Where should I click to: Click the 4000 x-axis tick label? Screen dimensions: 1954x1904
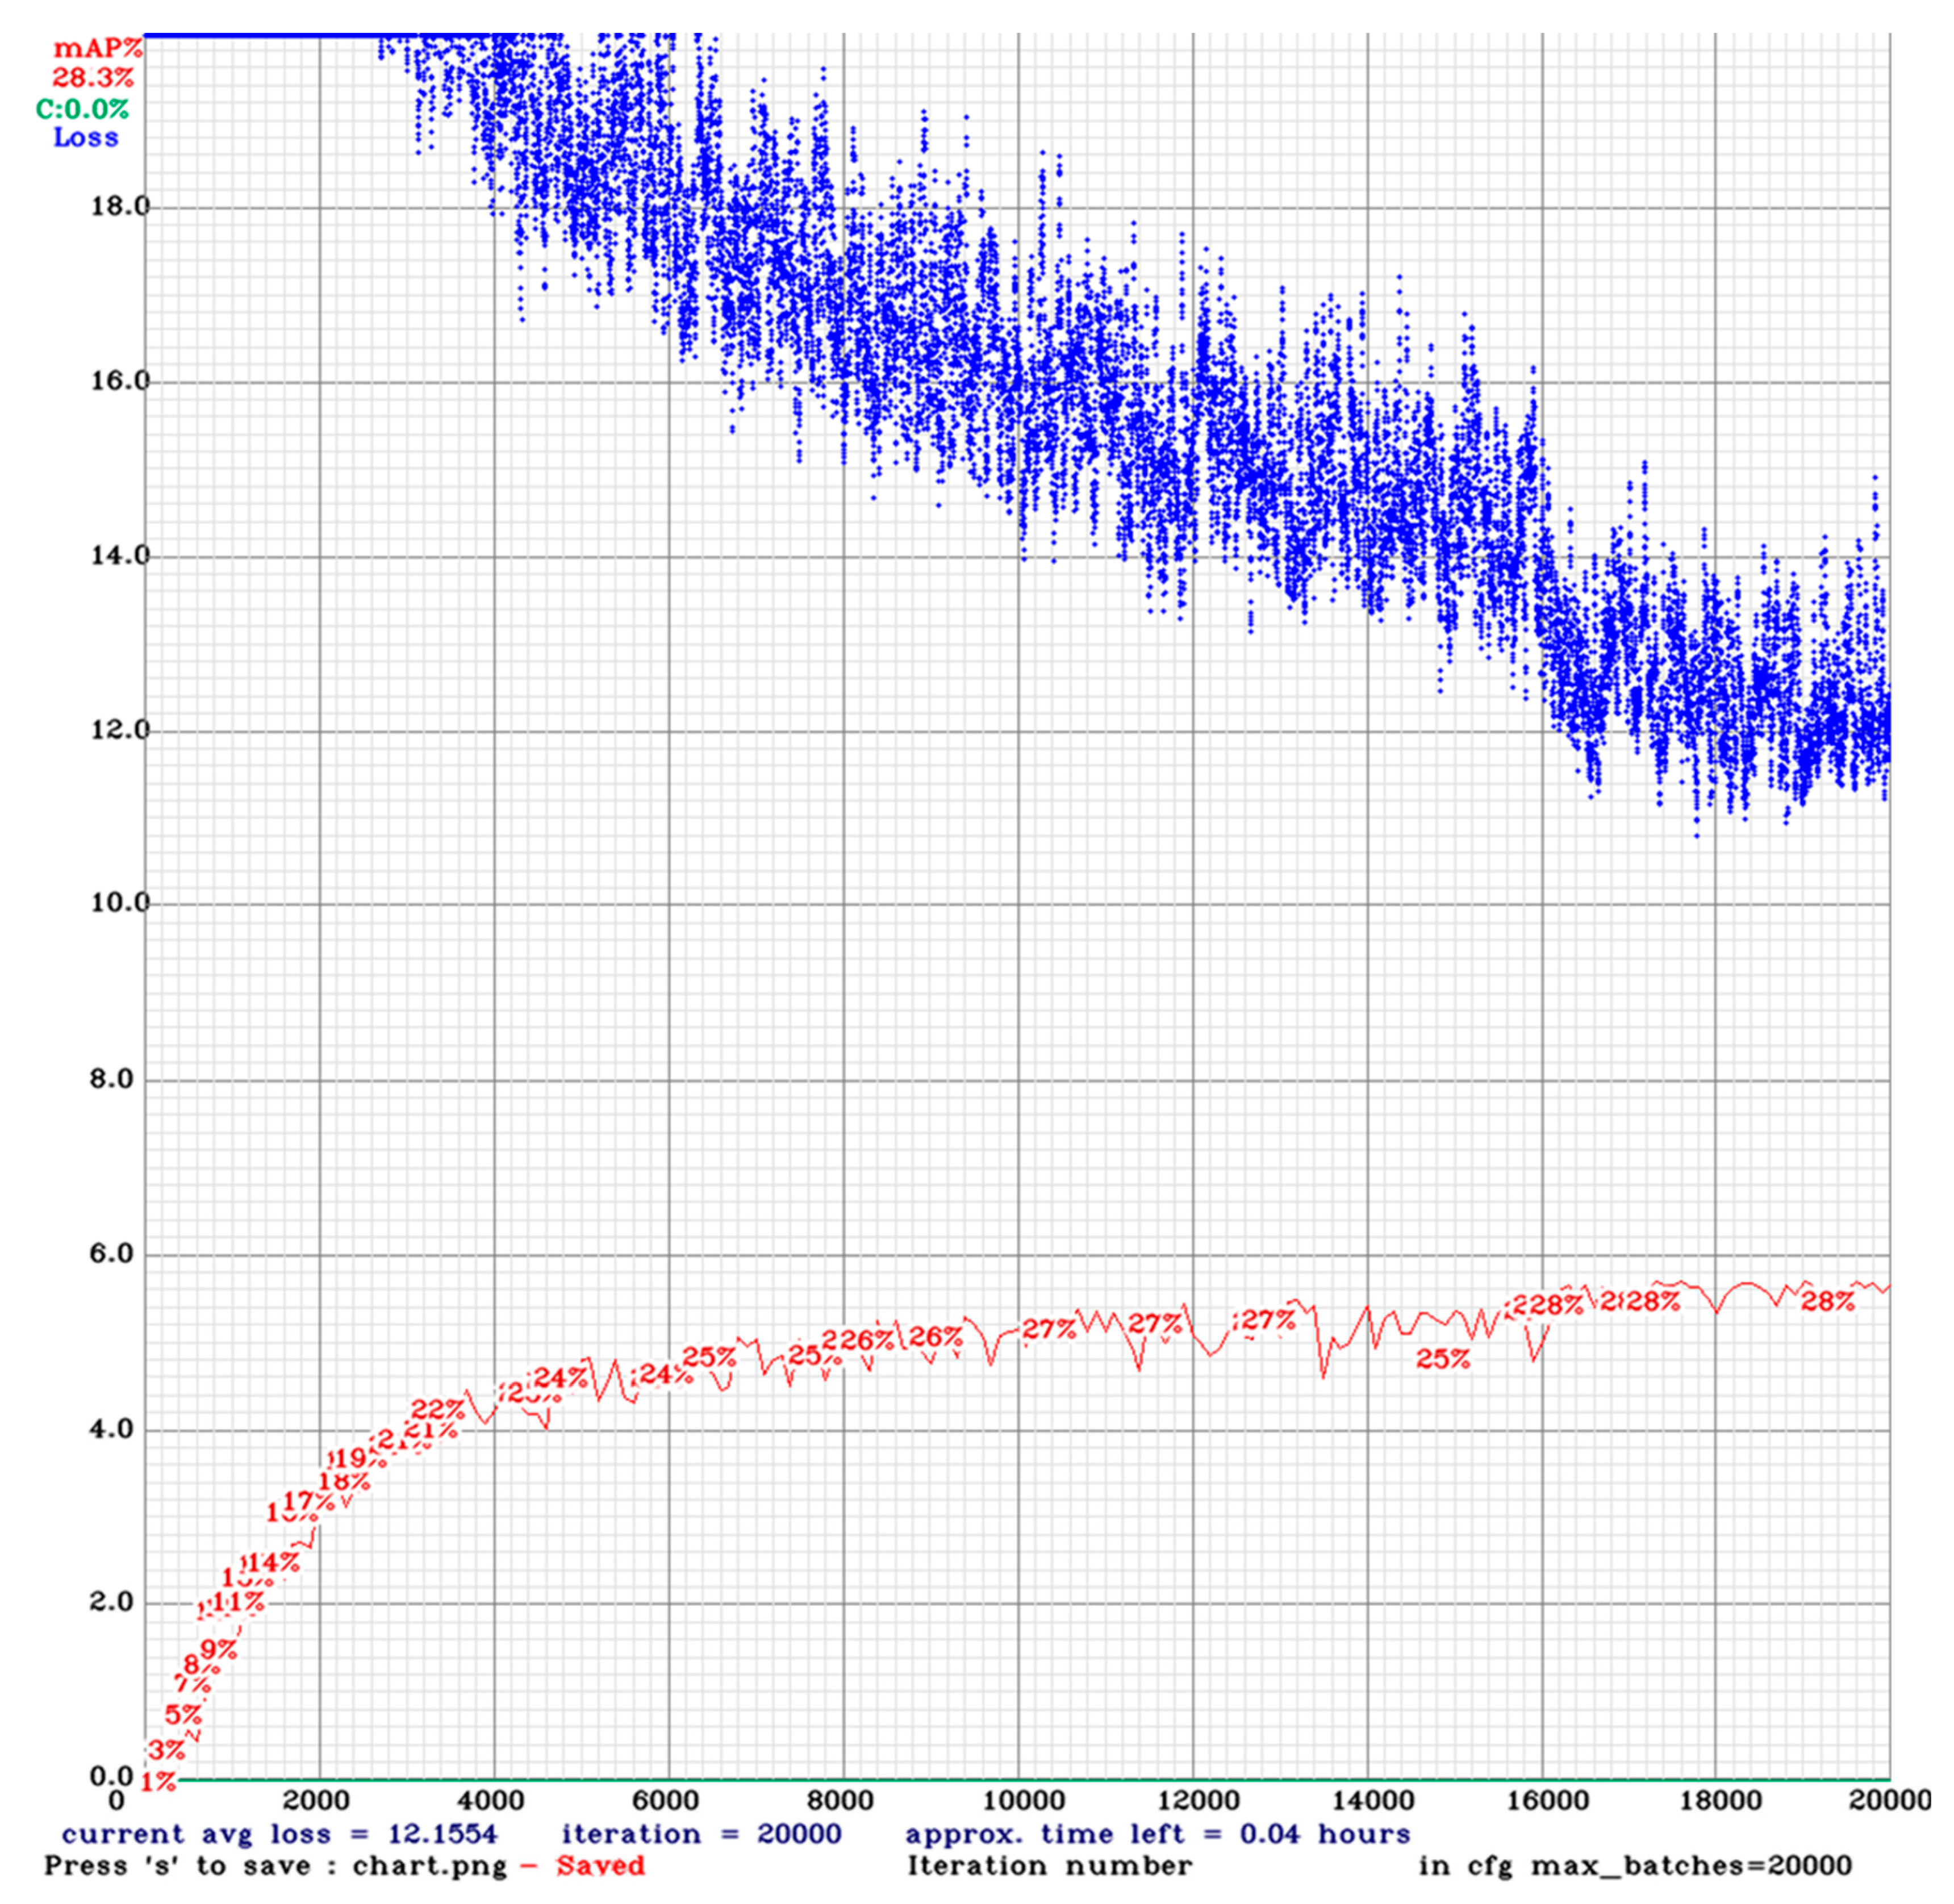pyautogui.click(x=491, y=1800)
